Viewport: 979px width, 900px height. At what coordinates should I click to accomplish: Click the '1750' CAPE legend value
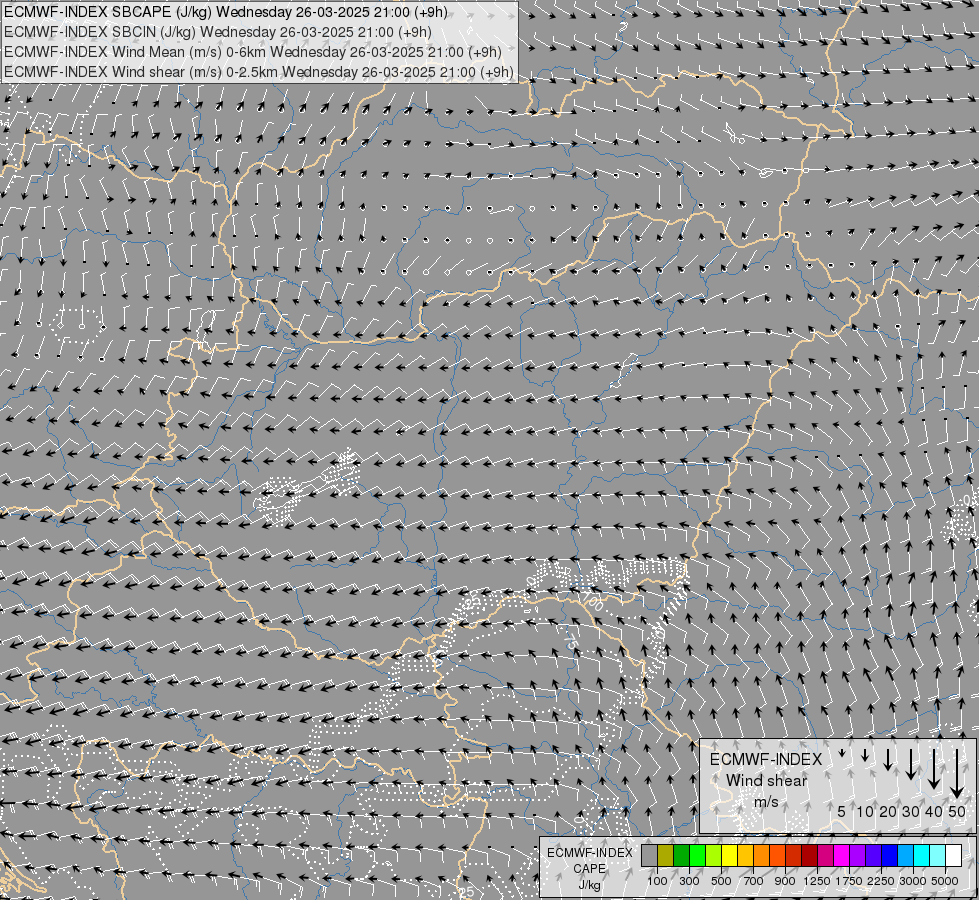849,881
